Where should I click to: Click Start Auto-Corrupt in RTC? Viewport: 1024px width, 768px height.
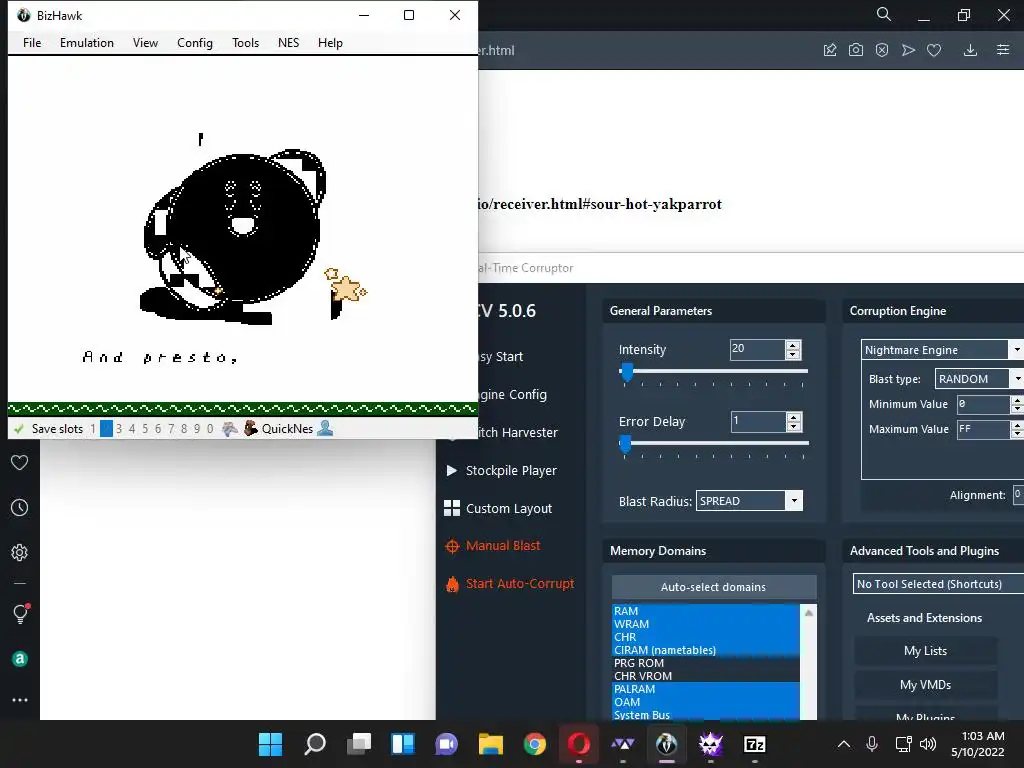510,583
